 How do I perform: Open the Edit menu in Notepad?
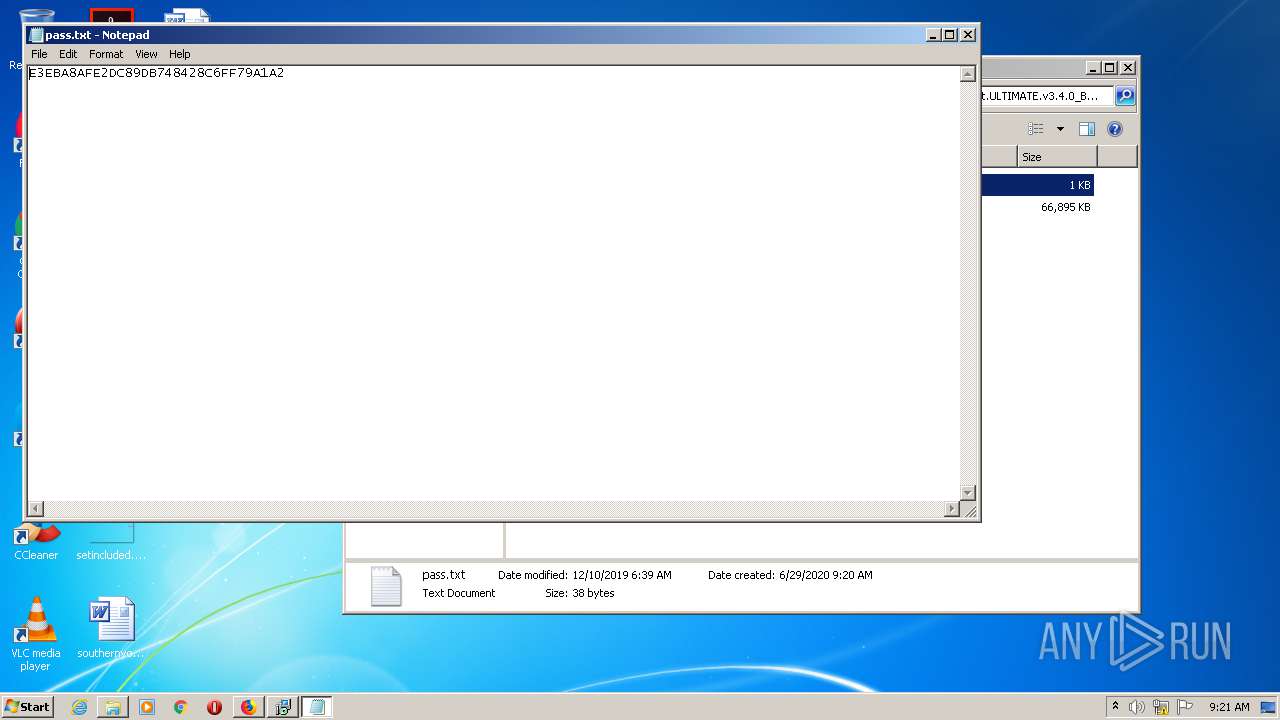[68, 54]
